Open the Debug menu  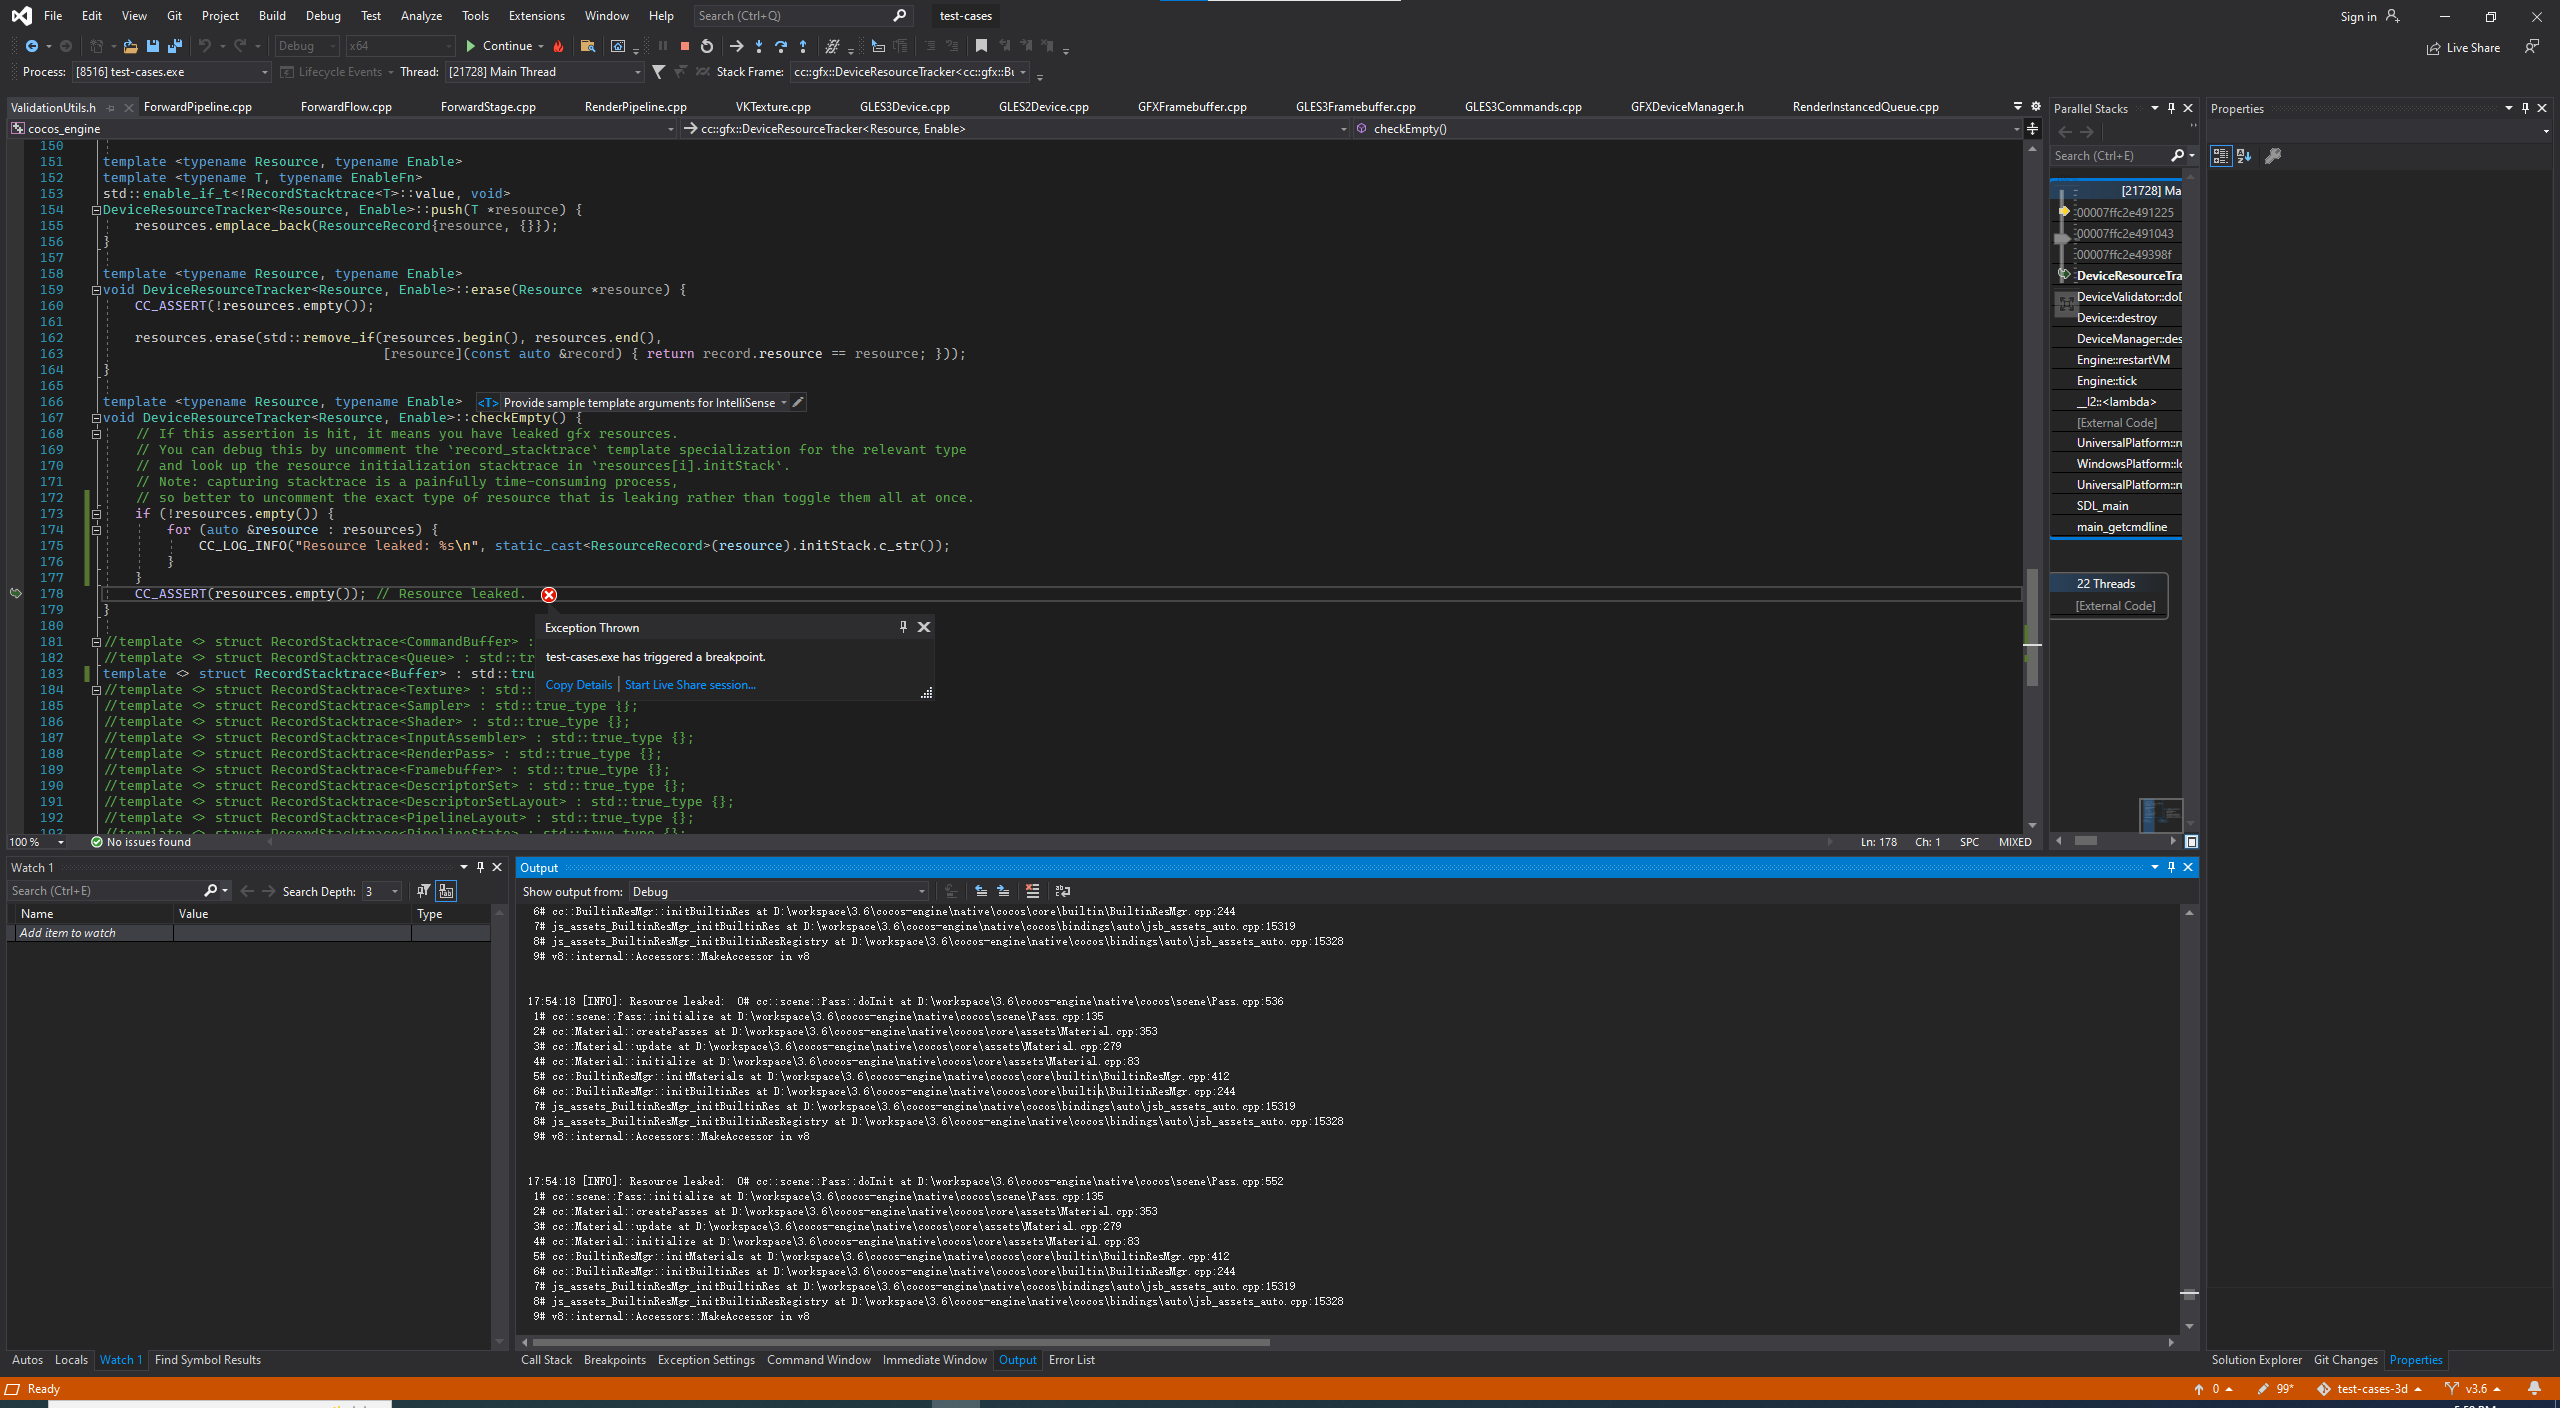(323, 16)
